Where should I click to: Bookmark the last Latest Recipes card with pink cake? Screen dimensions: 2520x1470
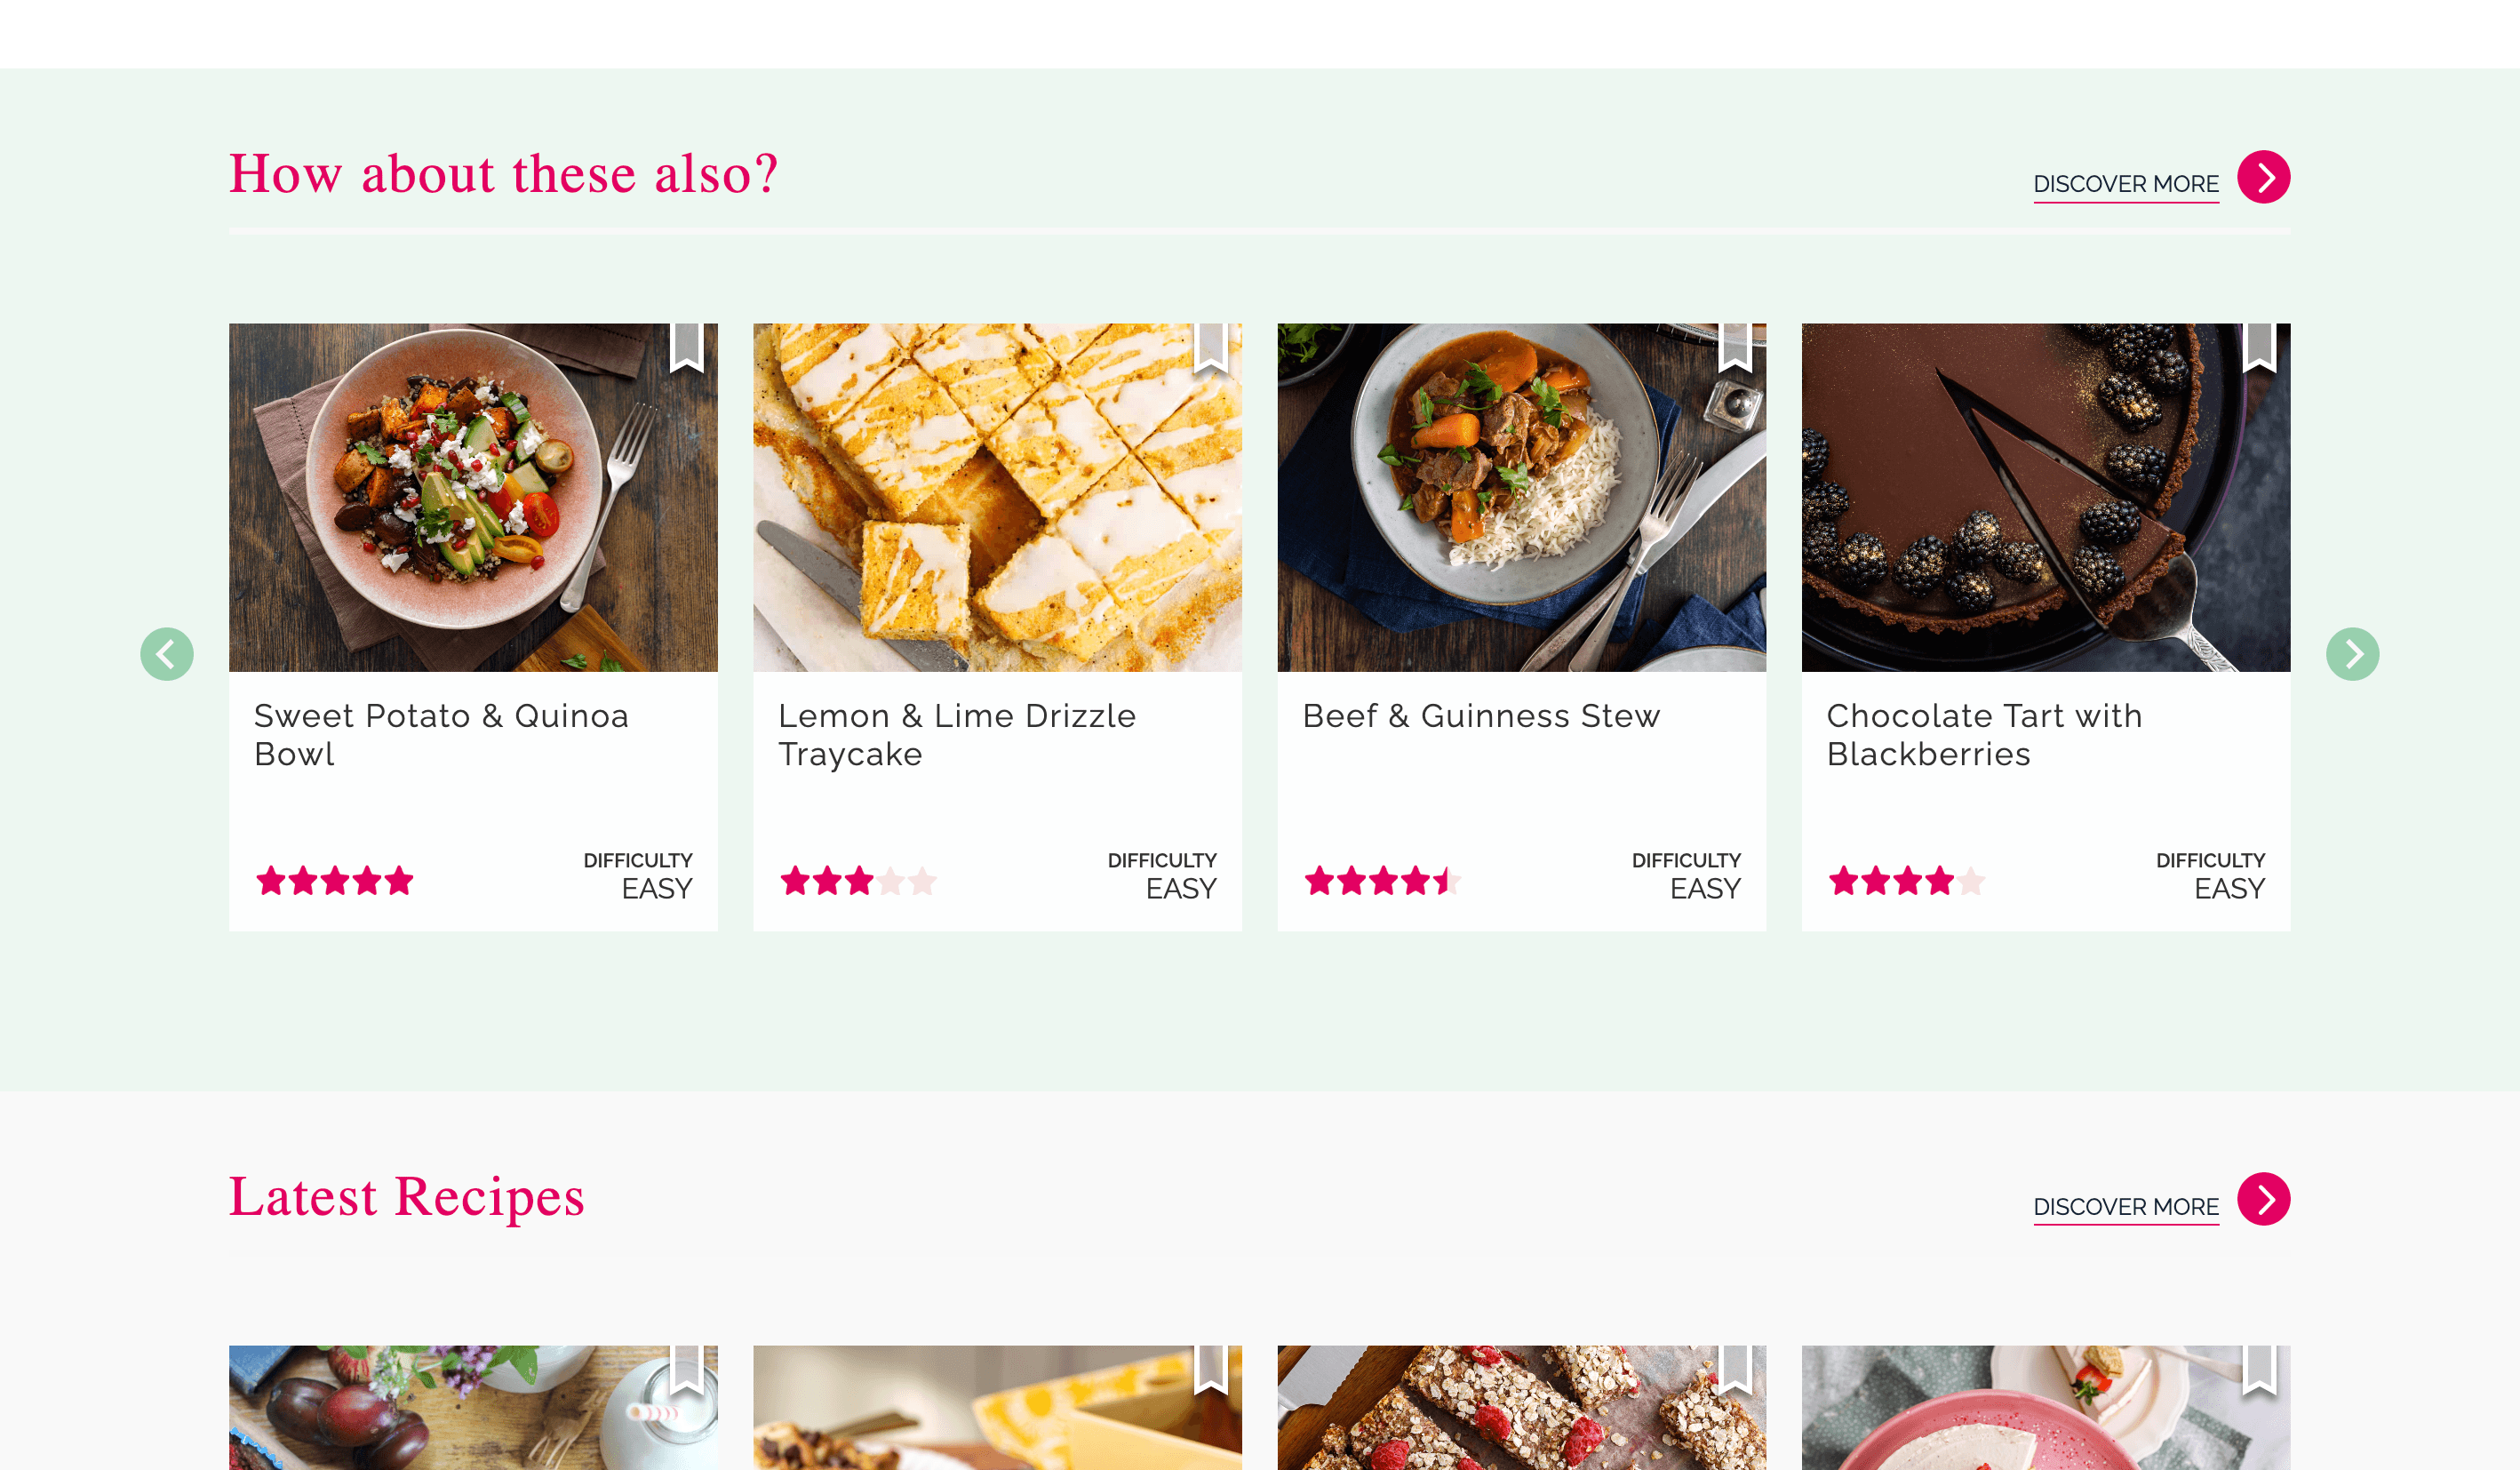pos(2259,1368)
